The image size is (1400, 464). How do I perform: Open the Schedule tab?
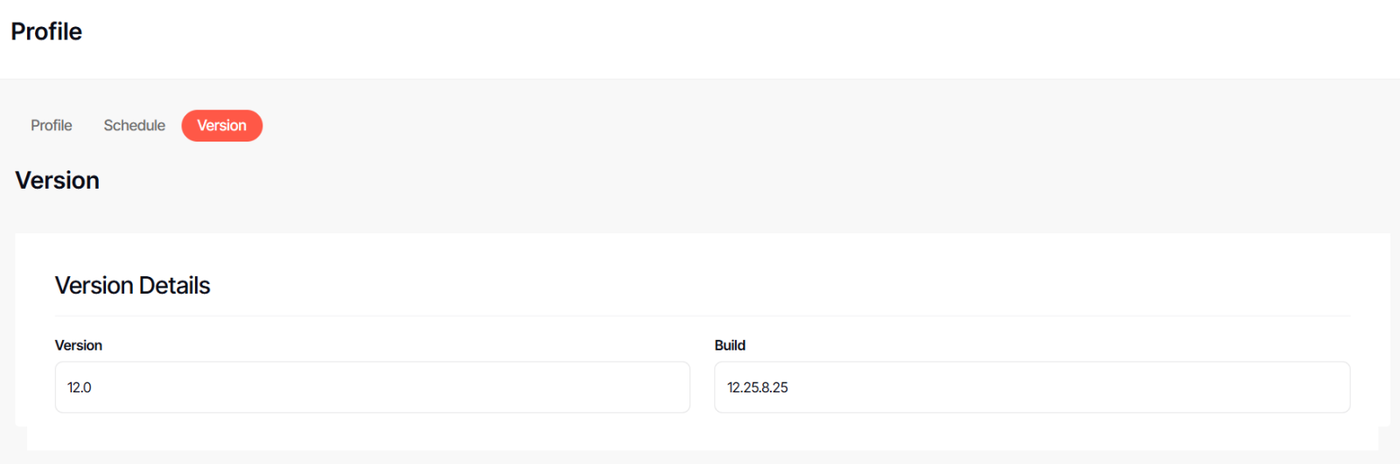134,126
